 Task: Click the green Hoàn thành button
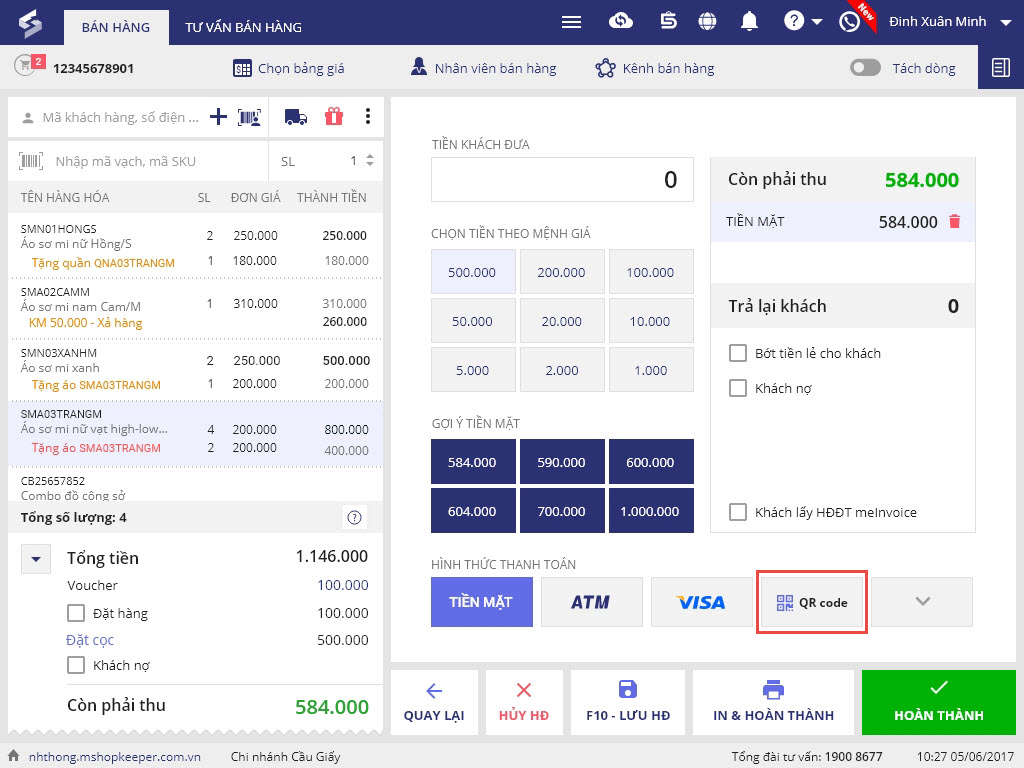(x=938, y=703)
